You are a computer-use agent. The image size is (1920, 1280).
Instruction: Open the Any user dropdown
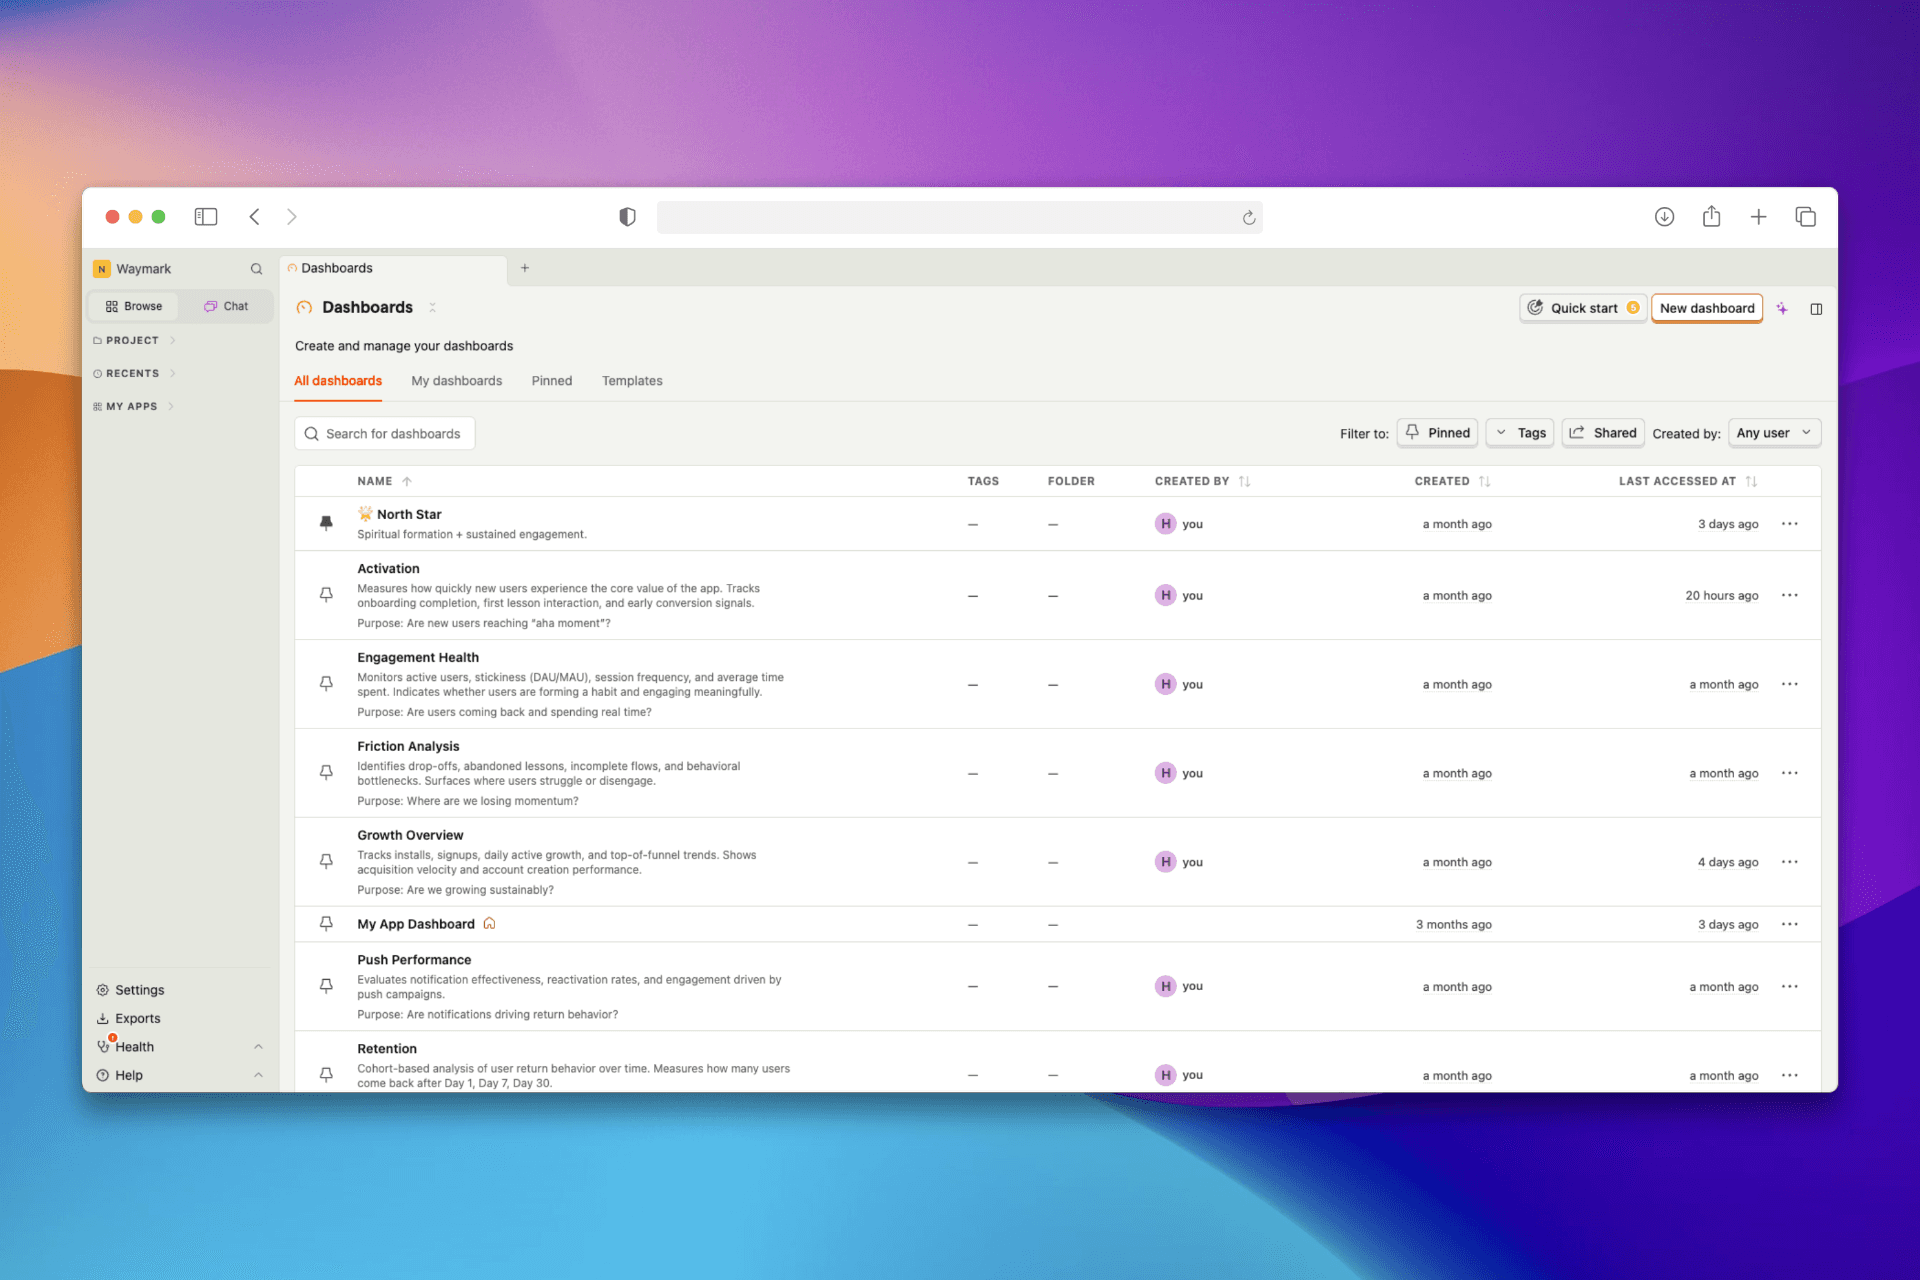point(1773,433)
